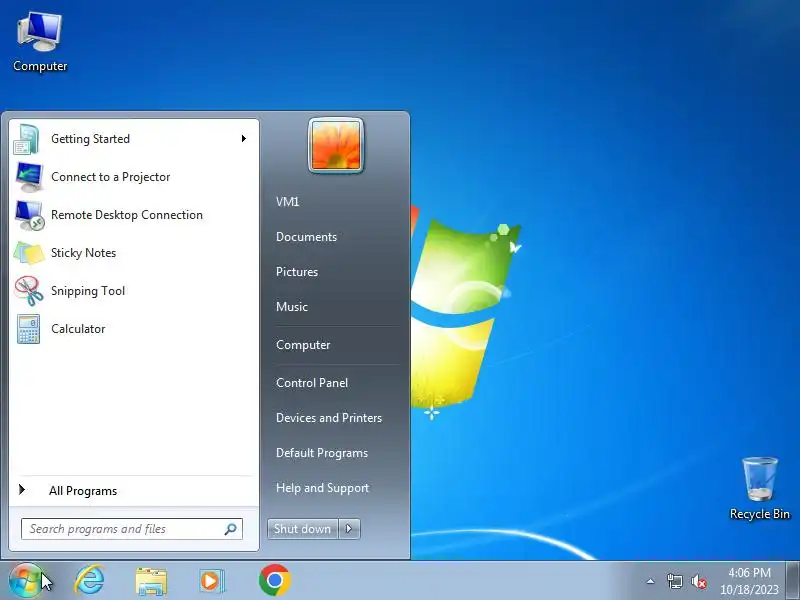This screenshot has height=600, width=800.
Task: Open Devices and Printers
Action: pos(329,418)
